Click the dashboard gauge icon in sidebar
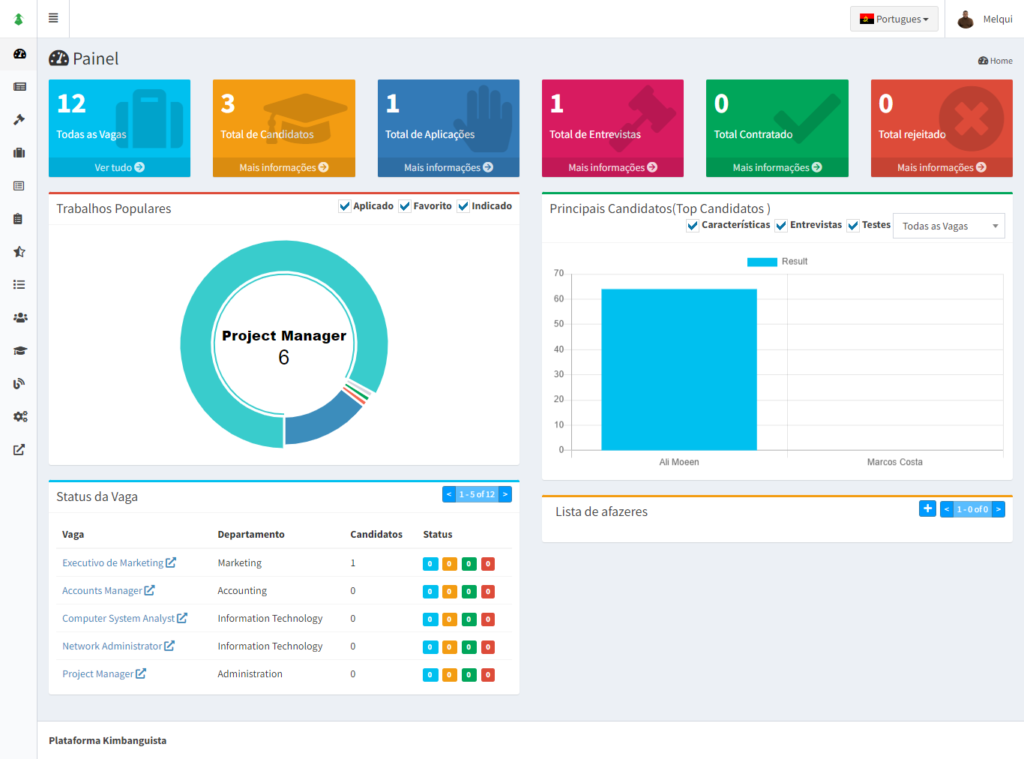1024x759 pixels. coord(19,54)
